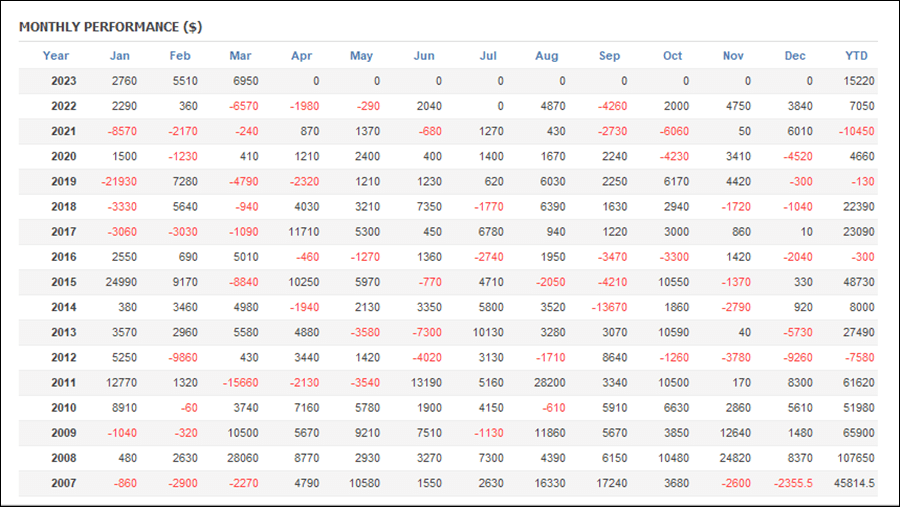Select the 2015 year row label
900x507 pixels.
64,282
